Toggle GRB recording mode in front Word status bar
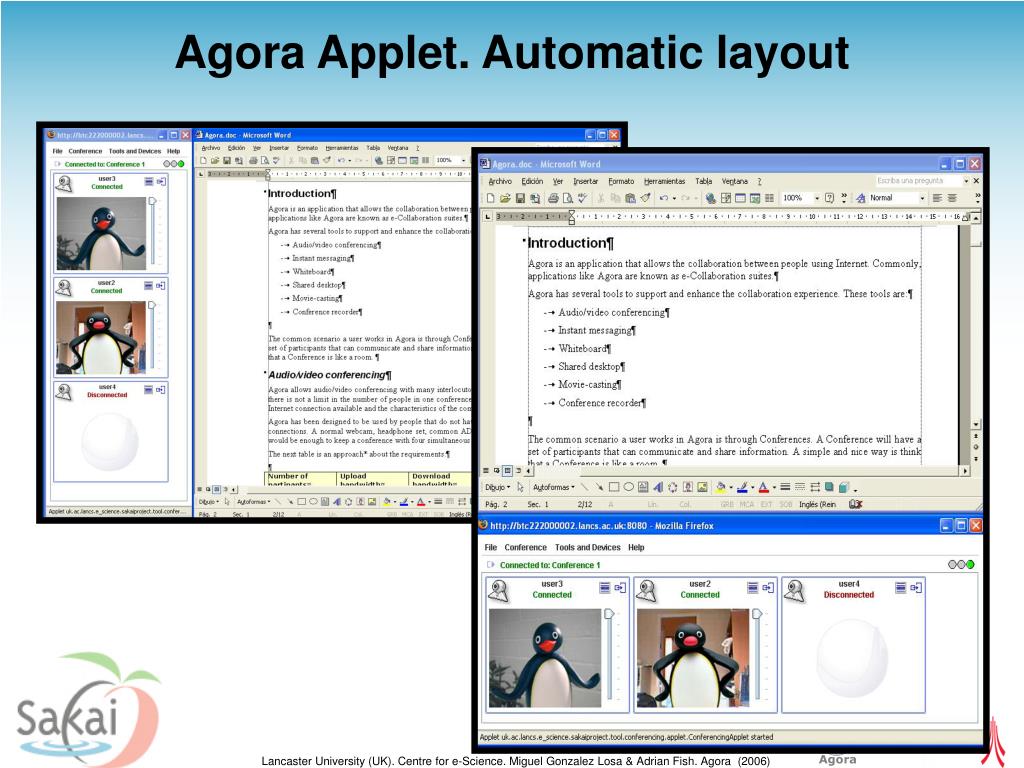 [727, 504]
